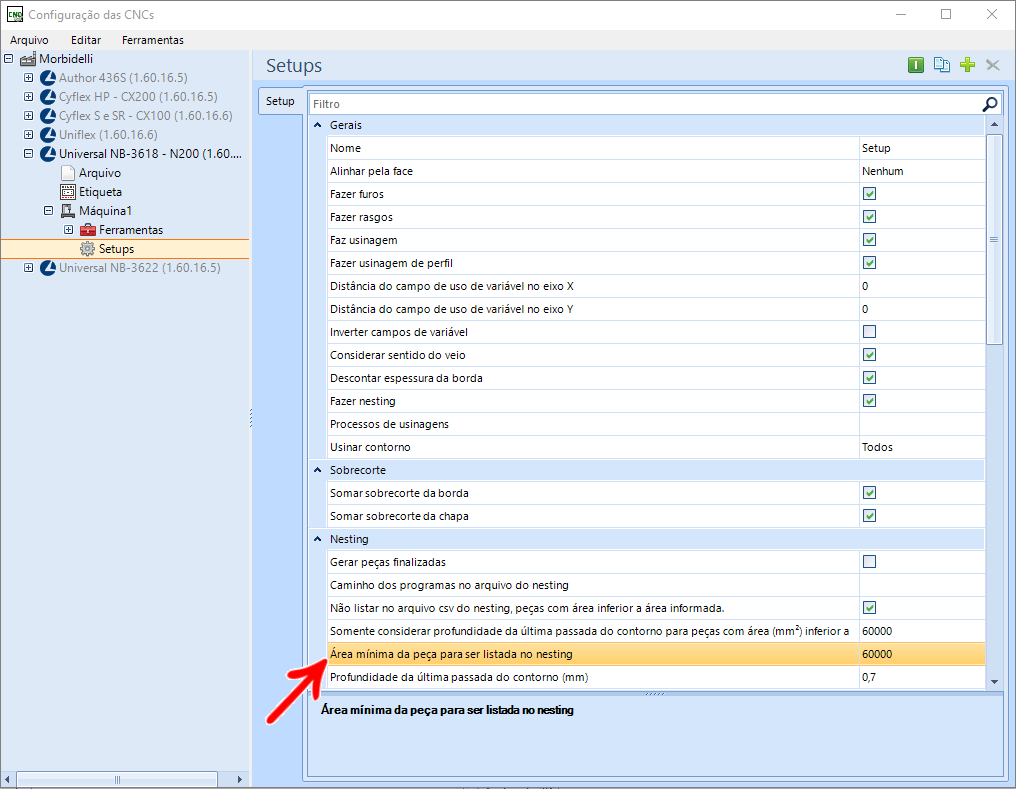Click the Máquina1 machine icon

(x=68, y=211)
